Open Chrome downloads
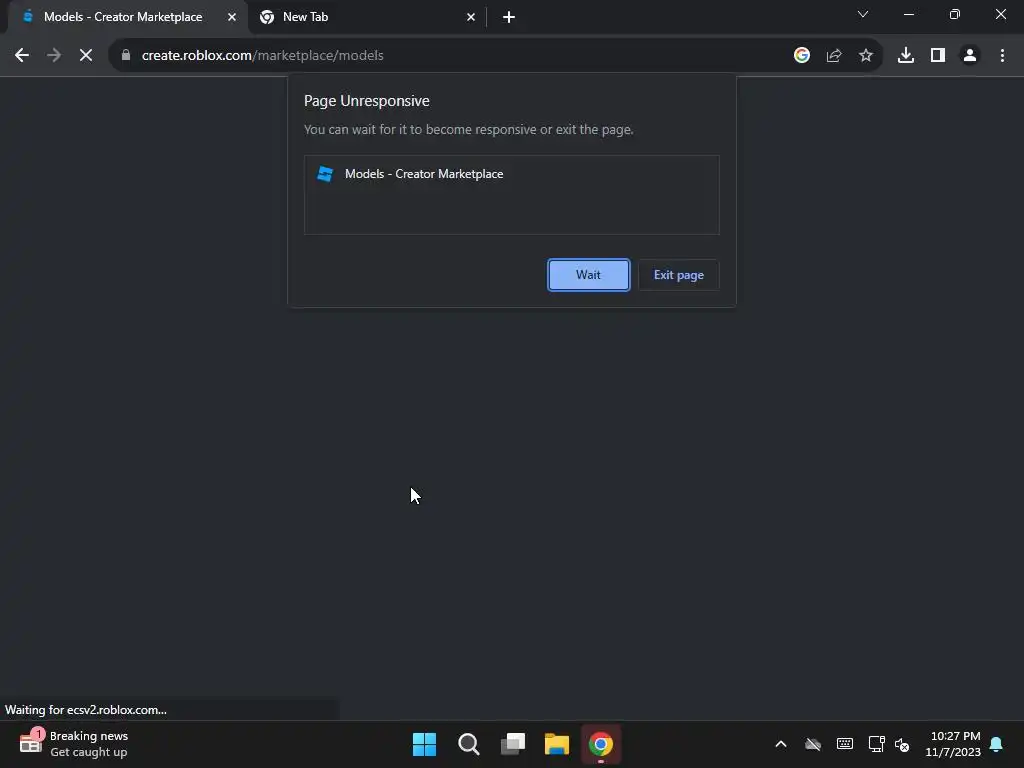 click(x=906, y=56)
